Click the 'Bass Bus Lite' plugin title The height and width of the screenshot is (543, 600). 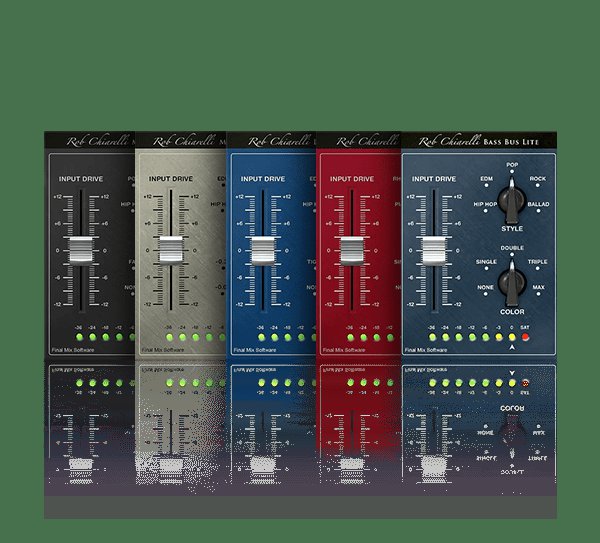coord(511,142)
